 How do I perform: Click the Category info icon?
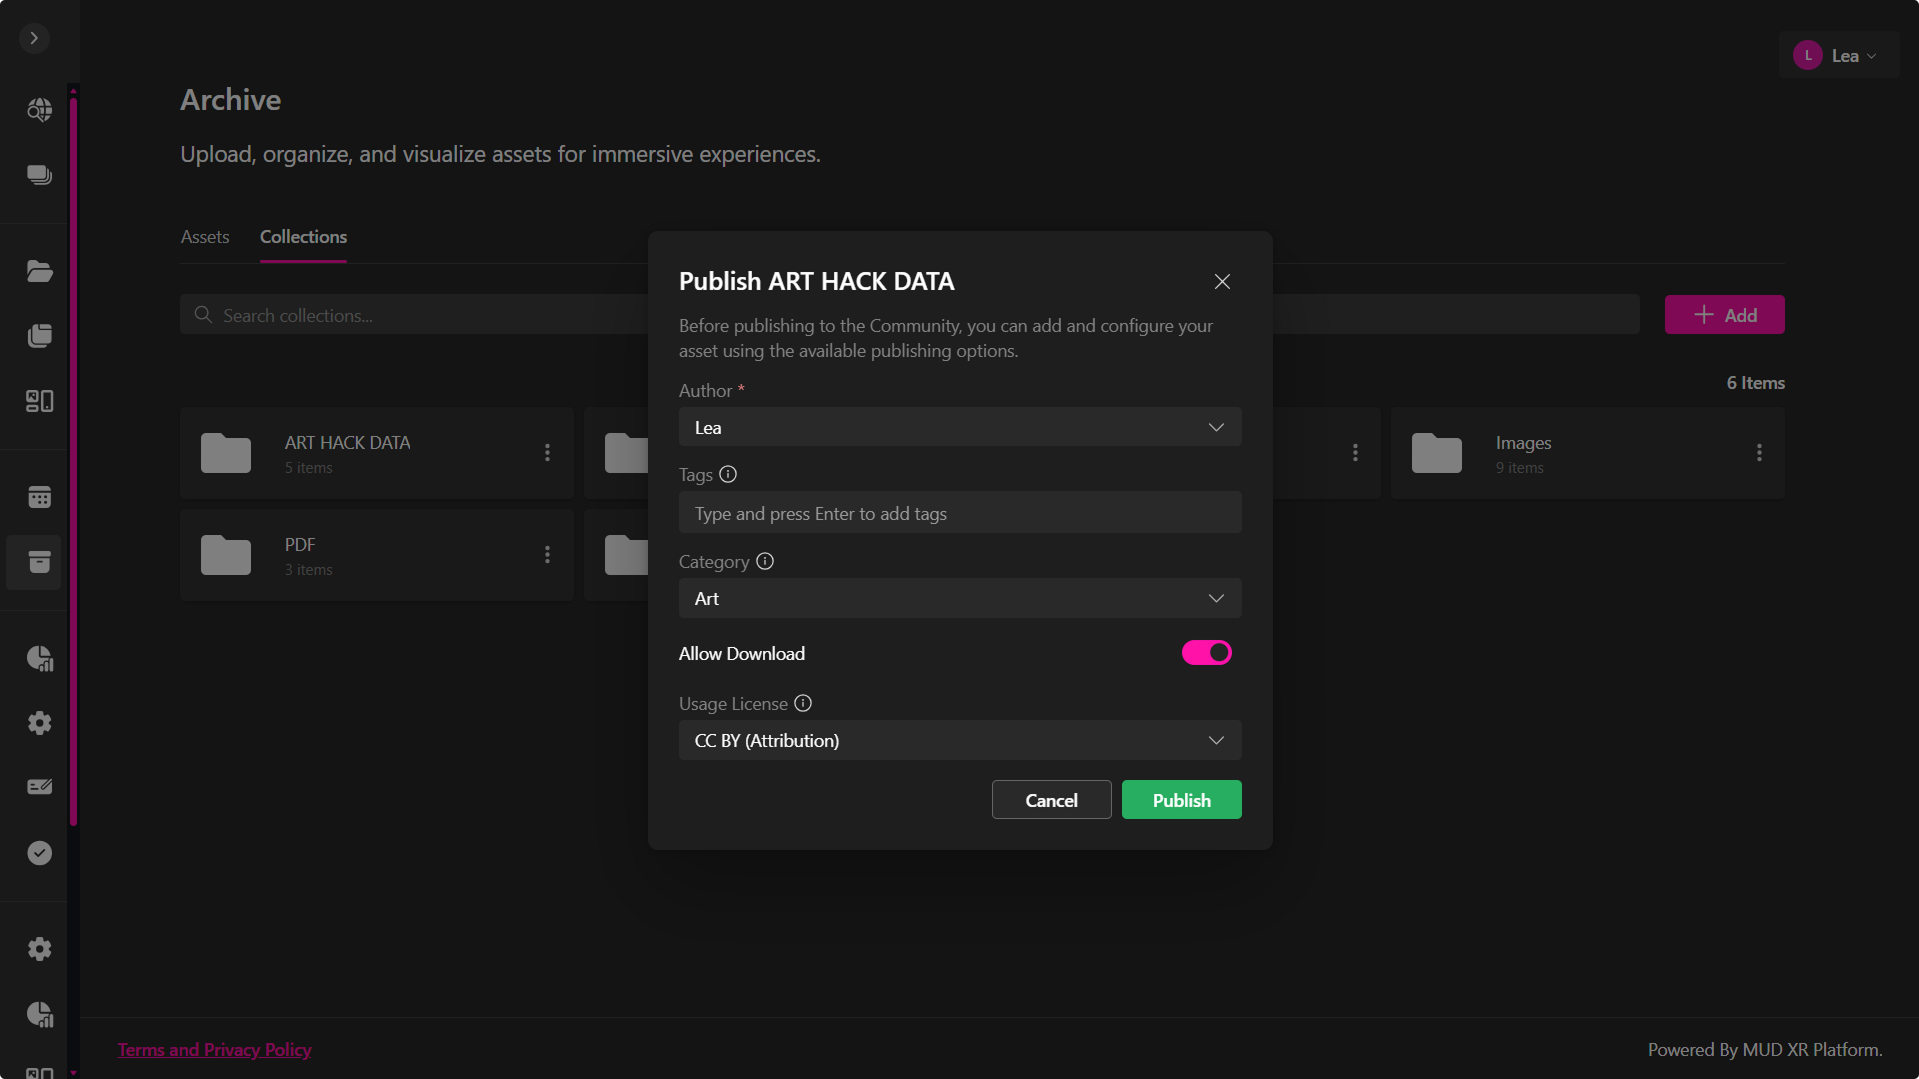click(x=765, y=562)
